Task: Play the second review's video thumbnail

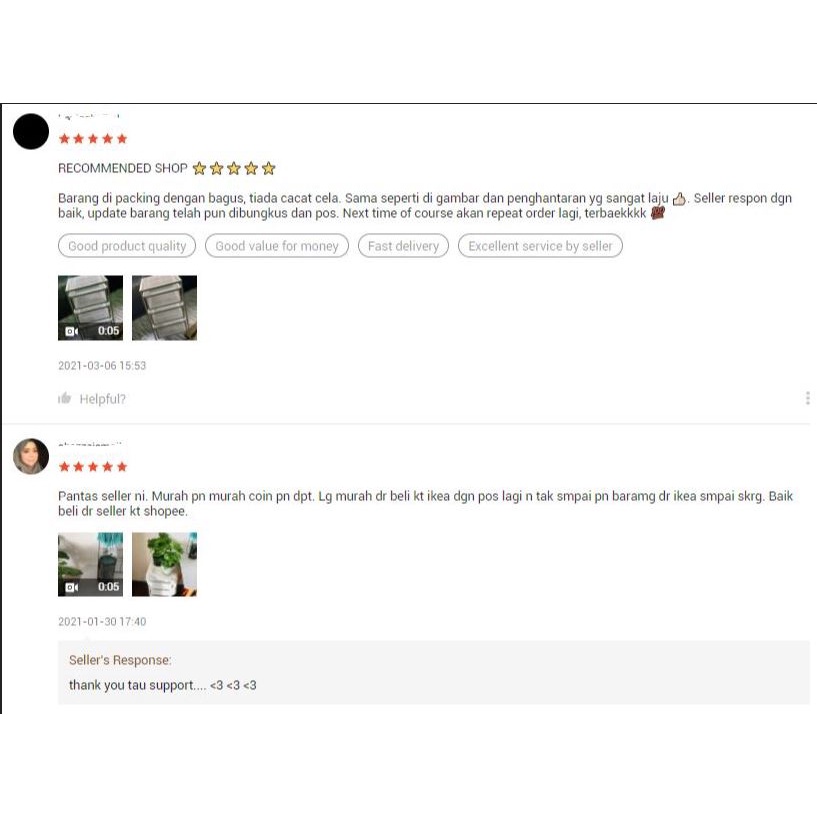Action: coord(91,564)
